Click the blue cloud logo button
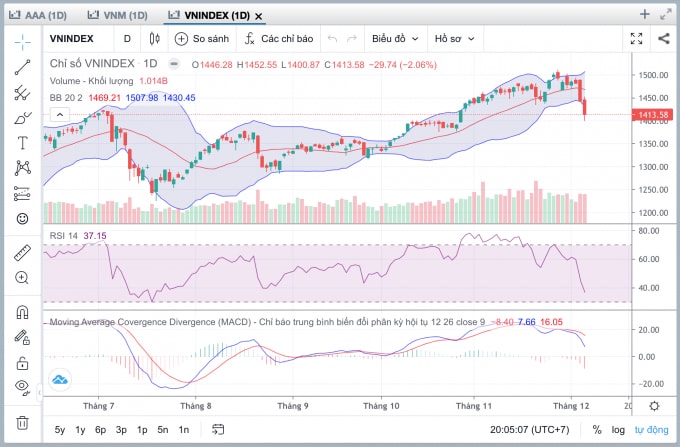The image size is (680, 447). (60, 380)
